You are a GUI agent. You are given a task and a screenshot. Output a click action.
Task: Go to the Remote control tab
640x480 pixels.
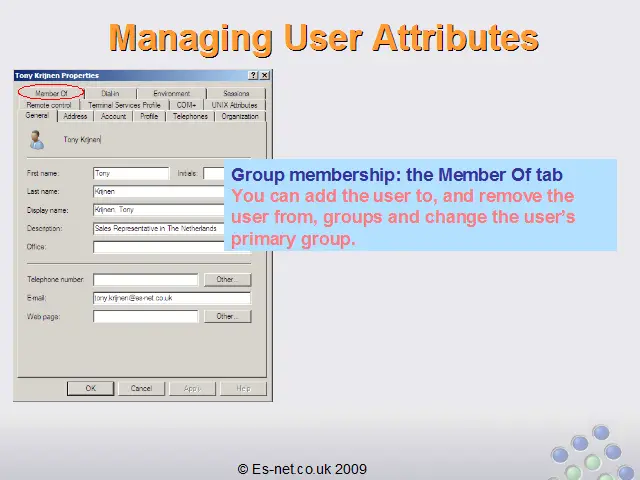click(49, 104)
